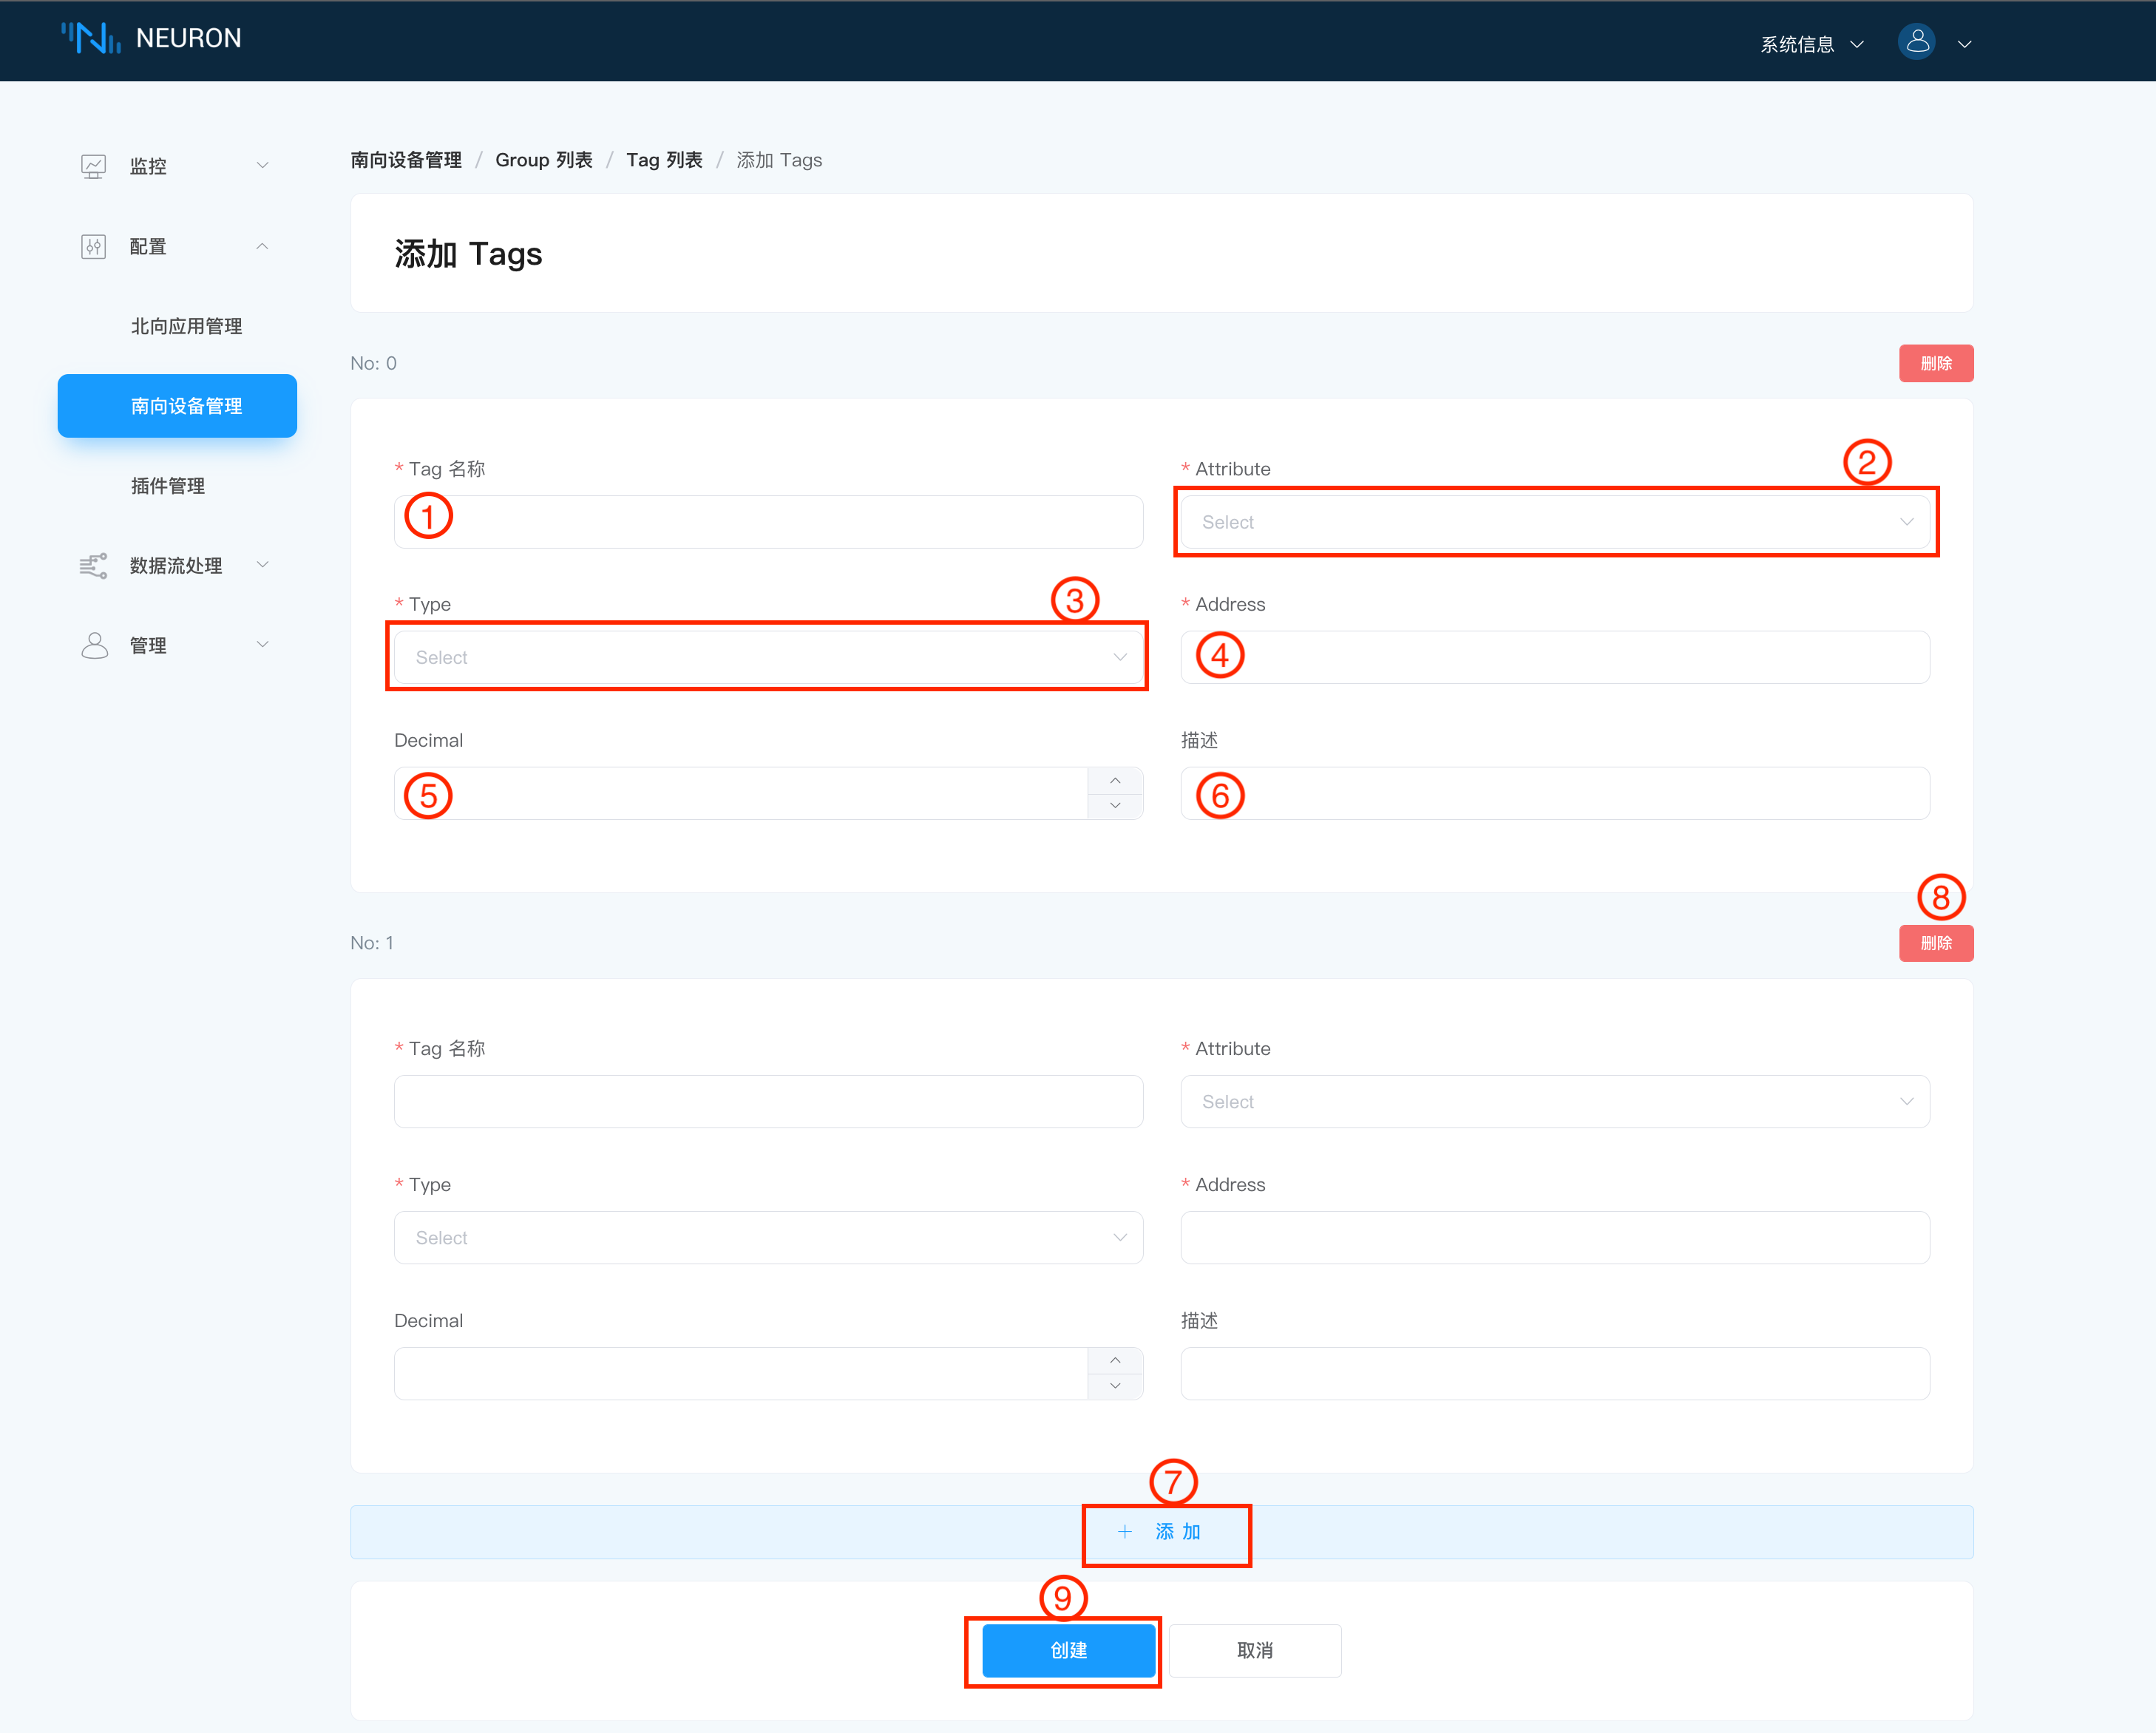This screenshot has width=2156, height=1733.
Task: Expand the chevron beside user avatar
Action: pyautogui.click(x=1964, y=44)
